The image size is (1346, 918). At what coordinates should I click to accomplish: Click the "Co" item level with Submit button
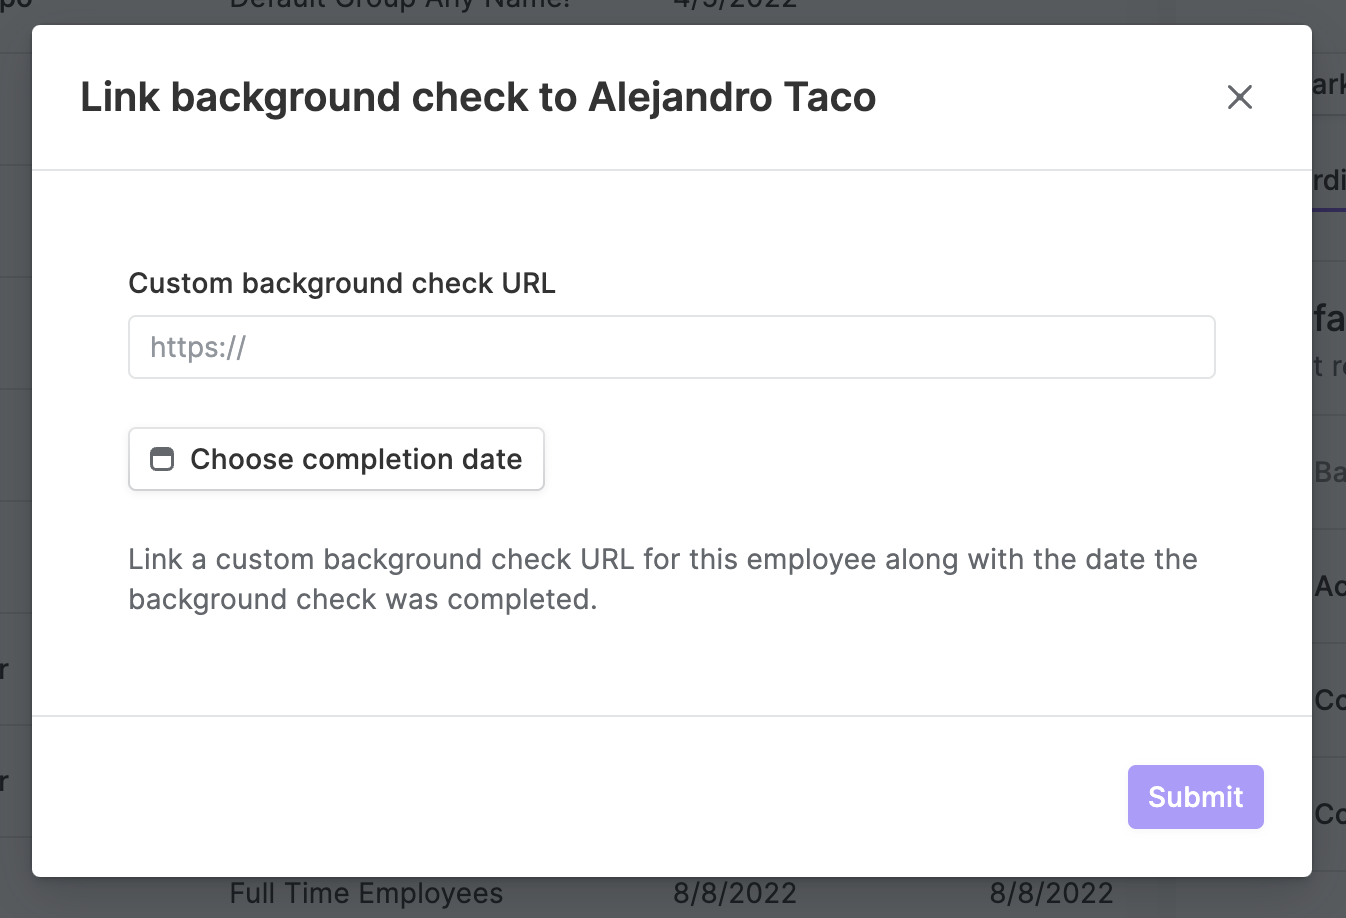pos(1329,814)
